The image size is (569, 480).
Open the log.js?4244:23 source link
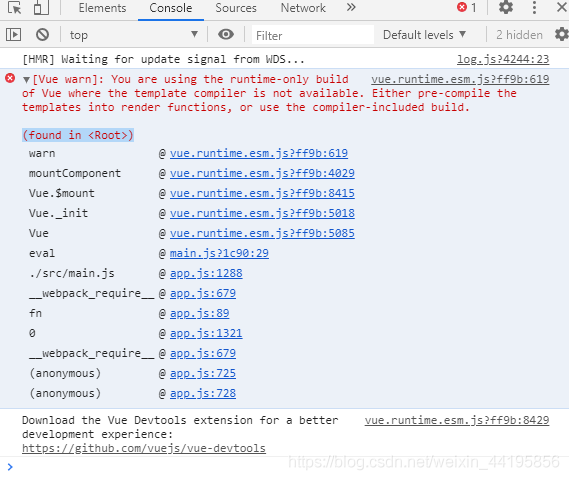tap(503, 59)
